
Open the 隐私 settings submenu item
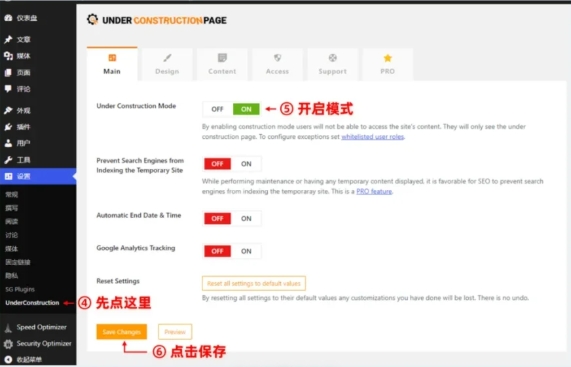click(12, 276)
